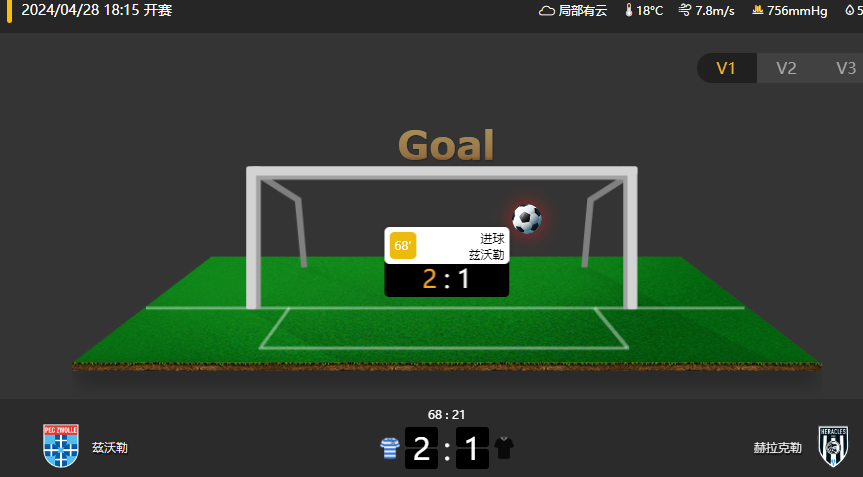The height and width of the screenshot is (477, 863).
Task: Click the black away jersey icon
Action: pyautogui.click(x=504, y=448)
